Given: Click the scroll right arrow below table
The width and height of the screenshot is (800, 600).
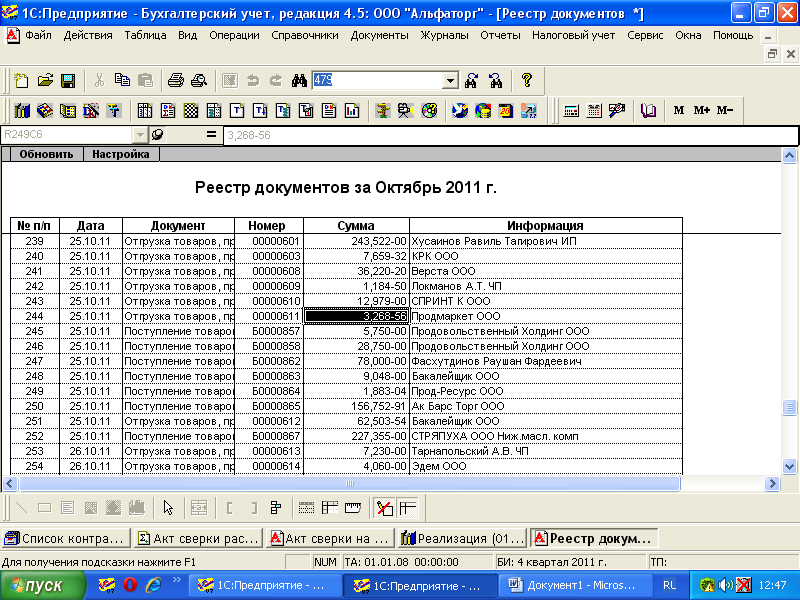Looking at the screenshot, I should click(x=772, y=483).
